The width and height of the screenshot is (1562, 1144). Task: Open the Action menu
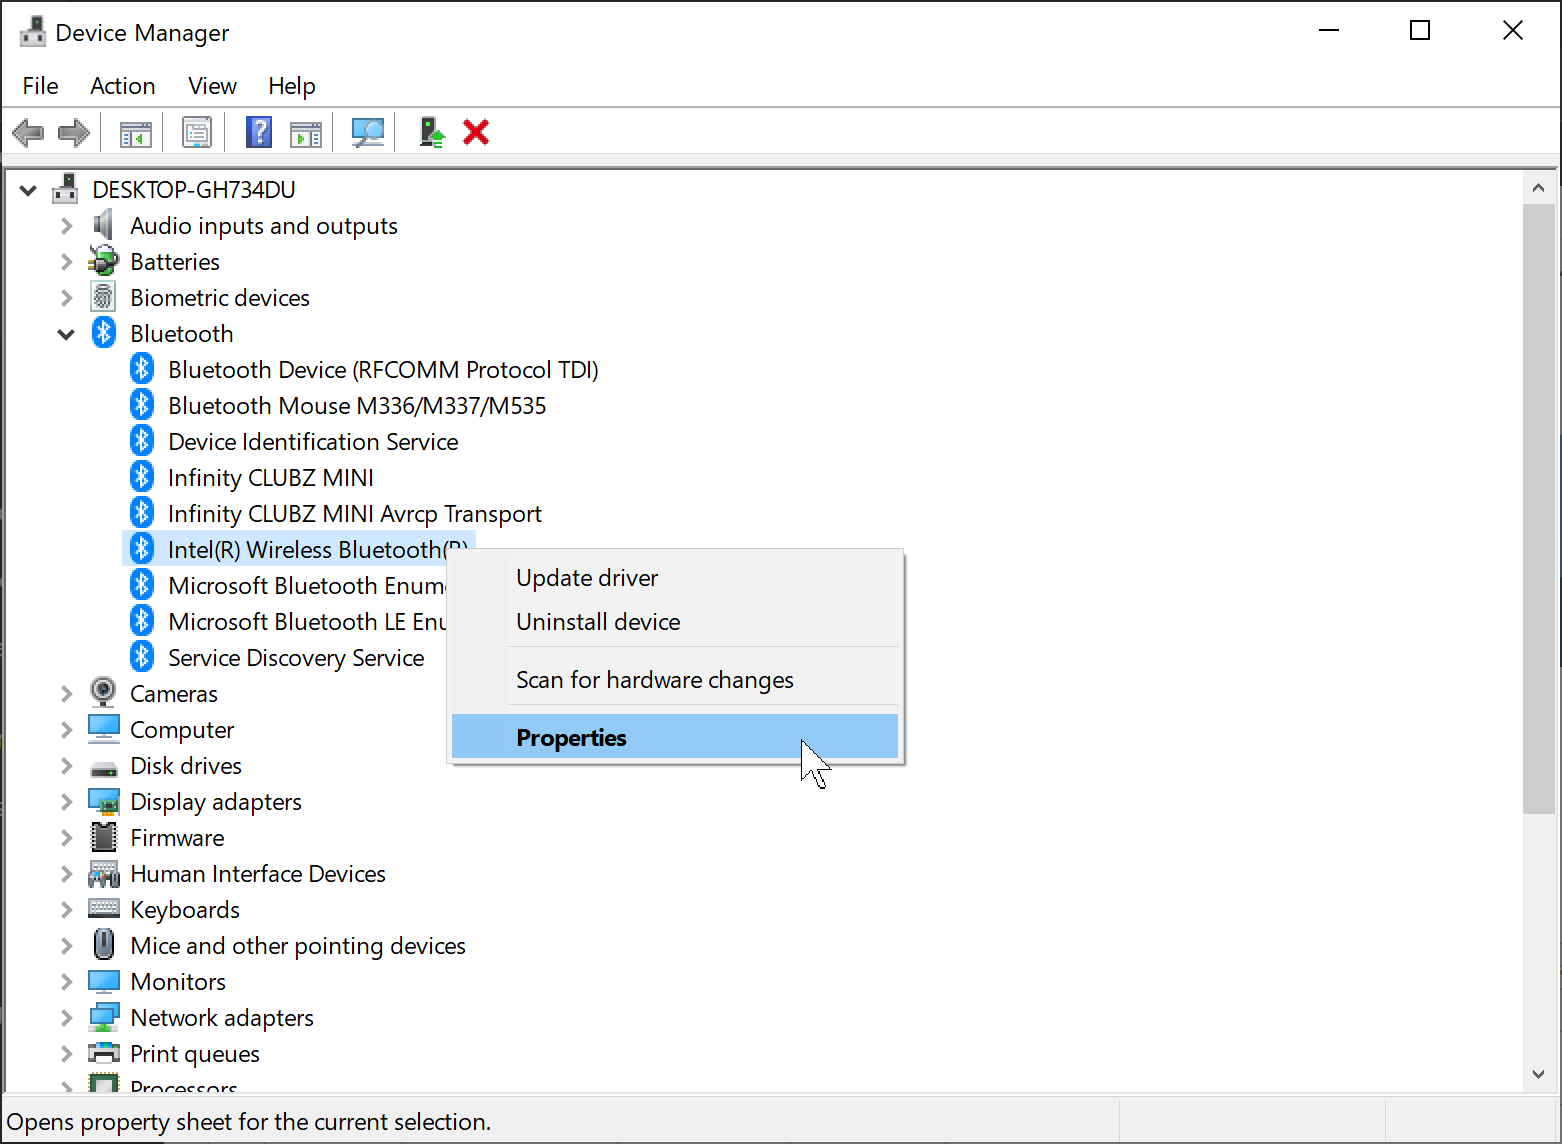123,86
